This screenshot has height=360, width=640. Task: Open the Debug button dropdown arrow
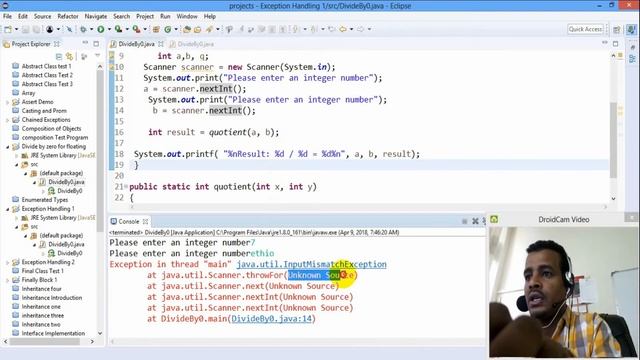[x=91, y=29]
